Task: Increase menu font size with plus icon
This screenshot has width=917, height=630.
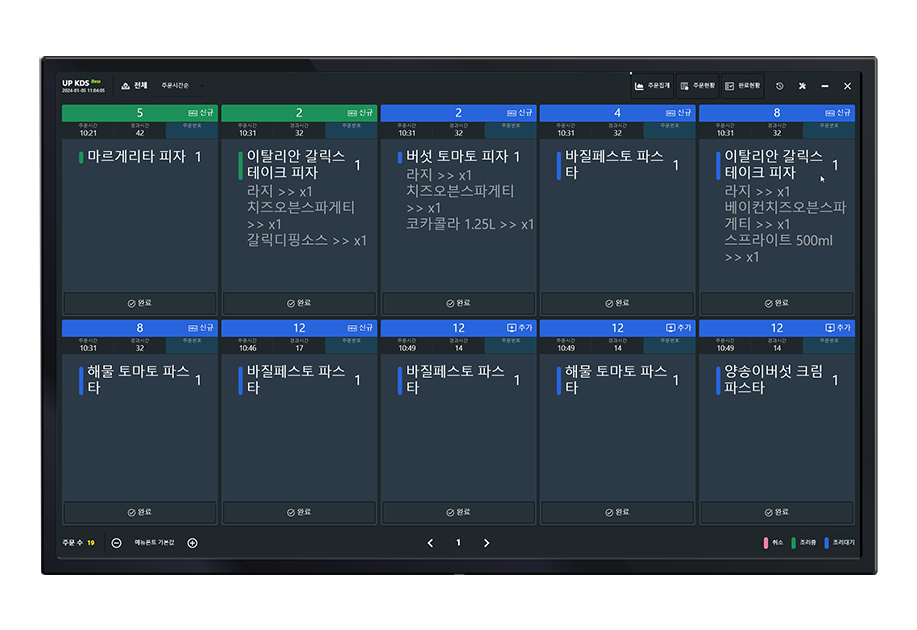Action: (193, 543)
